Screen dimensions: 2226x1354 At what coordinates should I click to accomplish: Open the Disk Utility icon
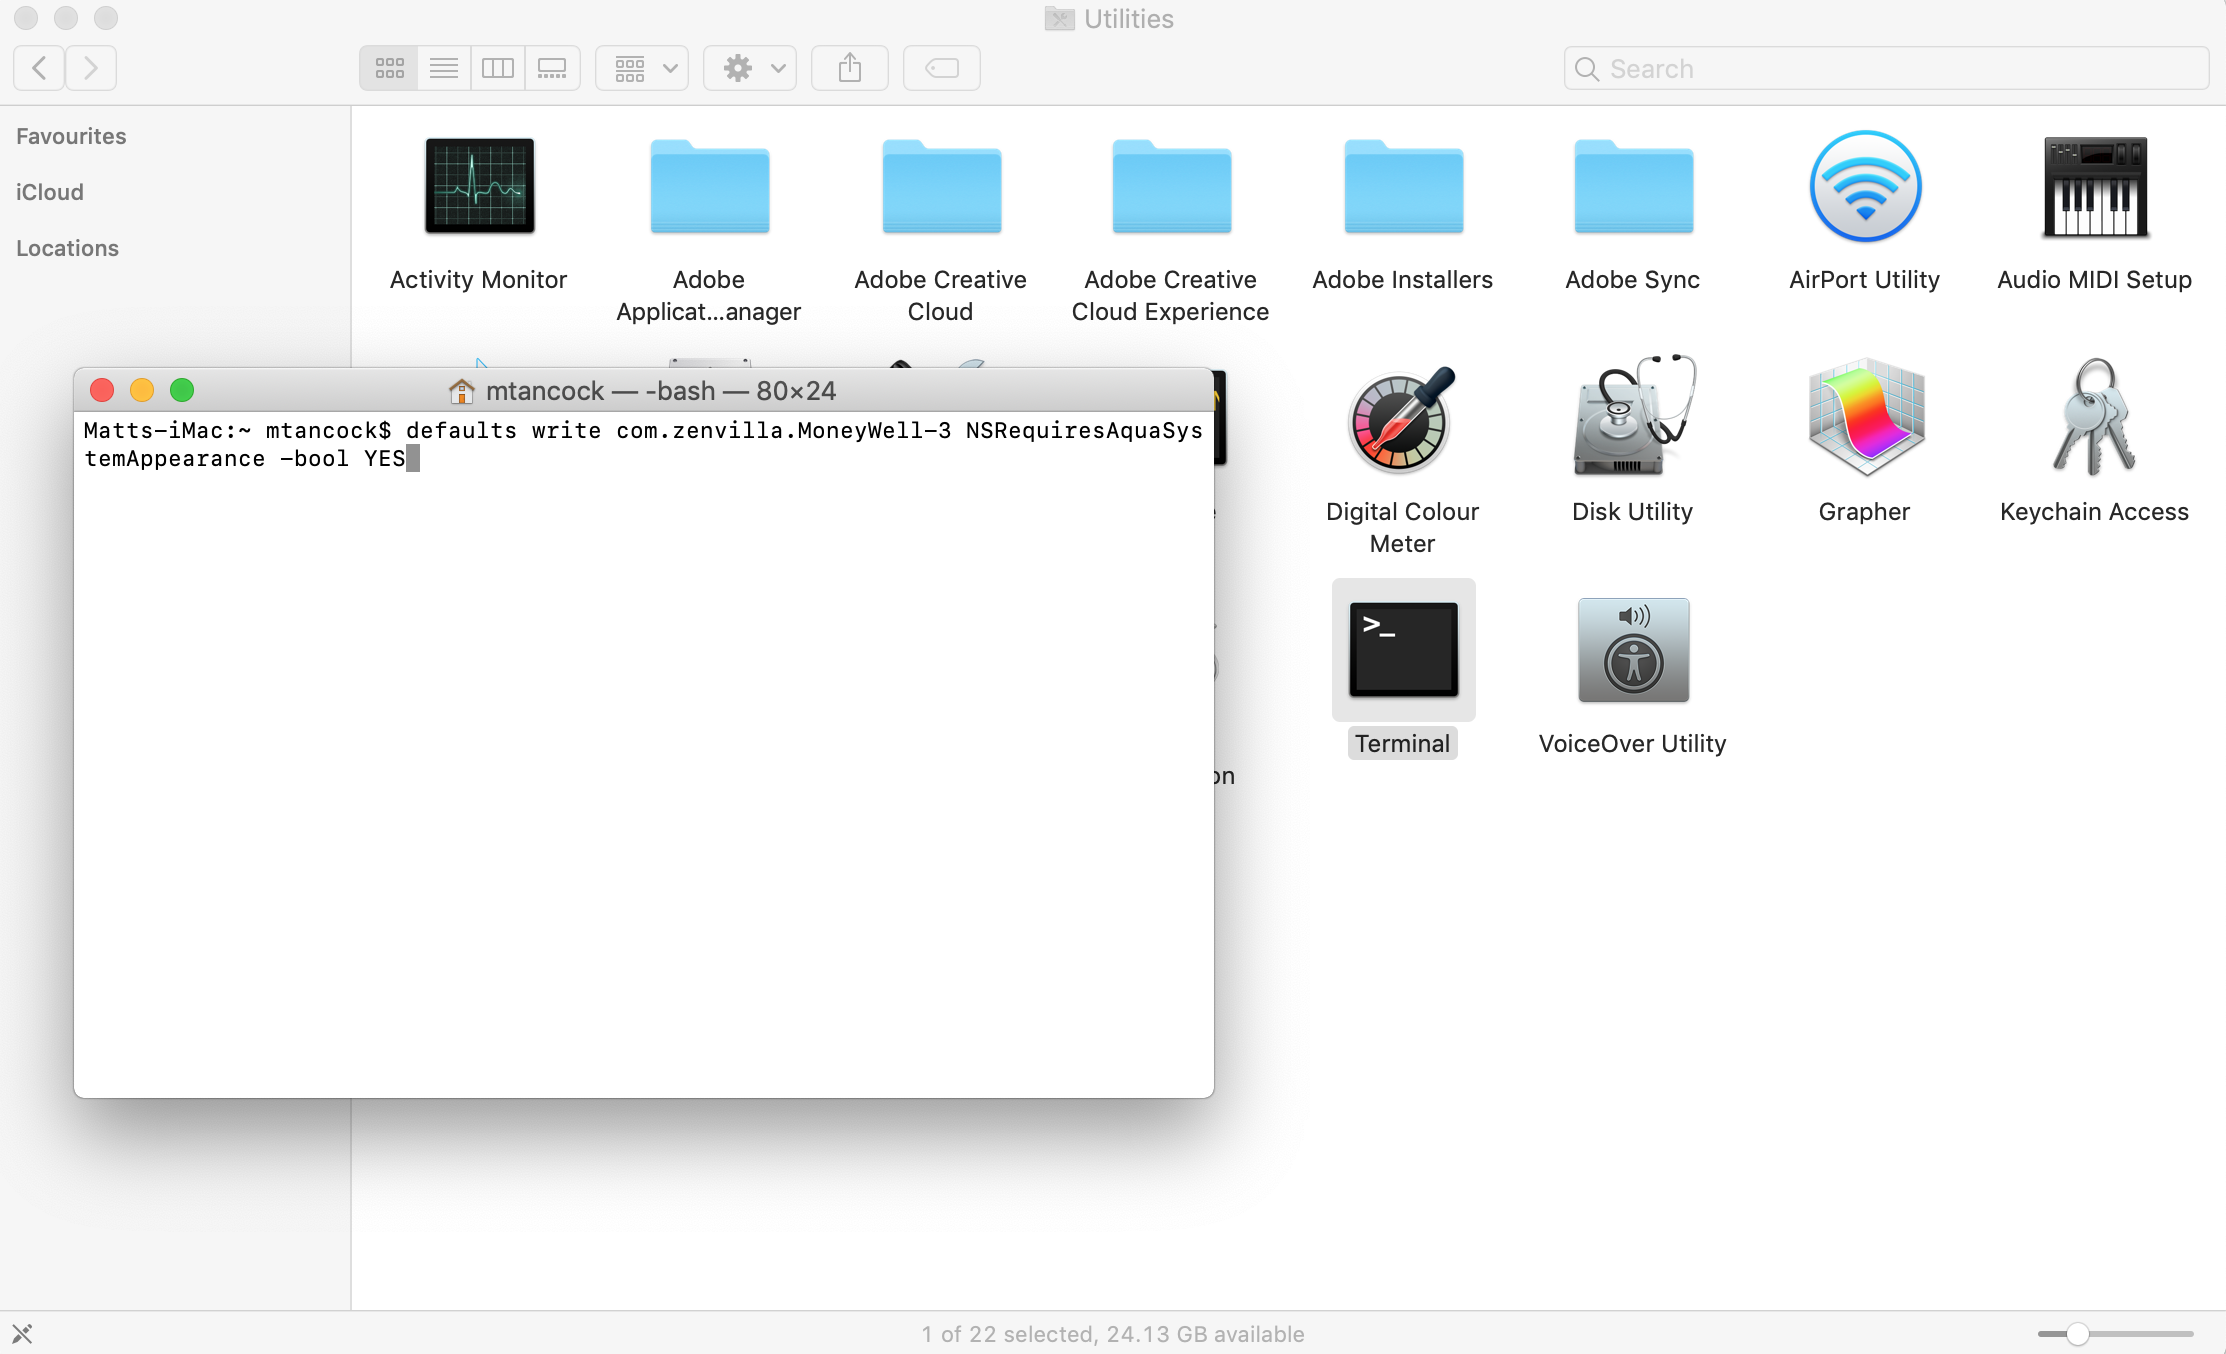click(1633, 419)
